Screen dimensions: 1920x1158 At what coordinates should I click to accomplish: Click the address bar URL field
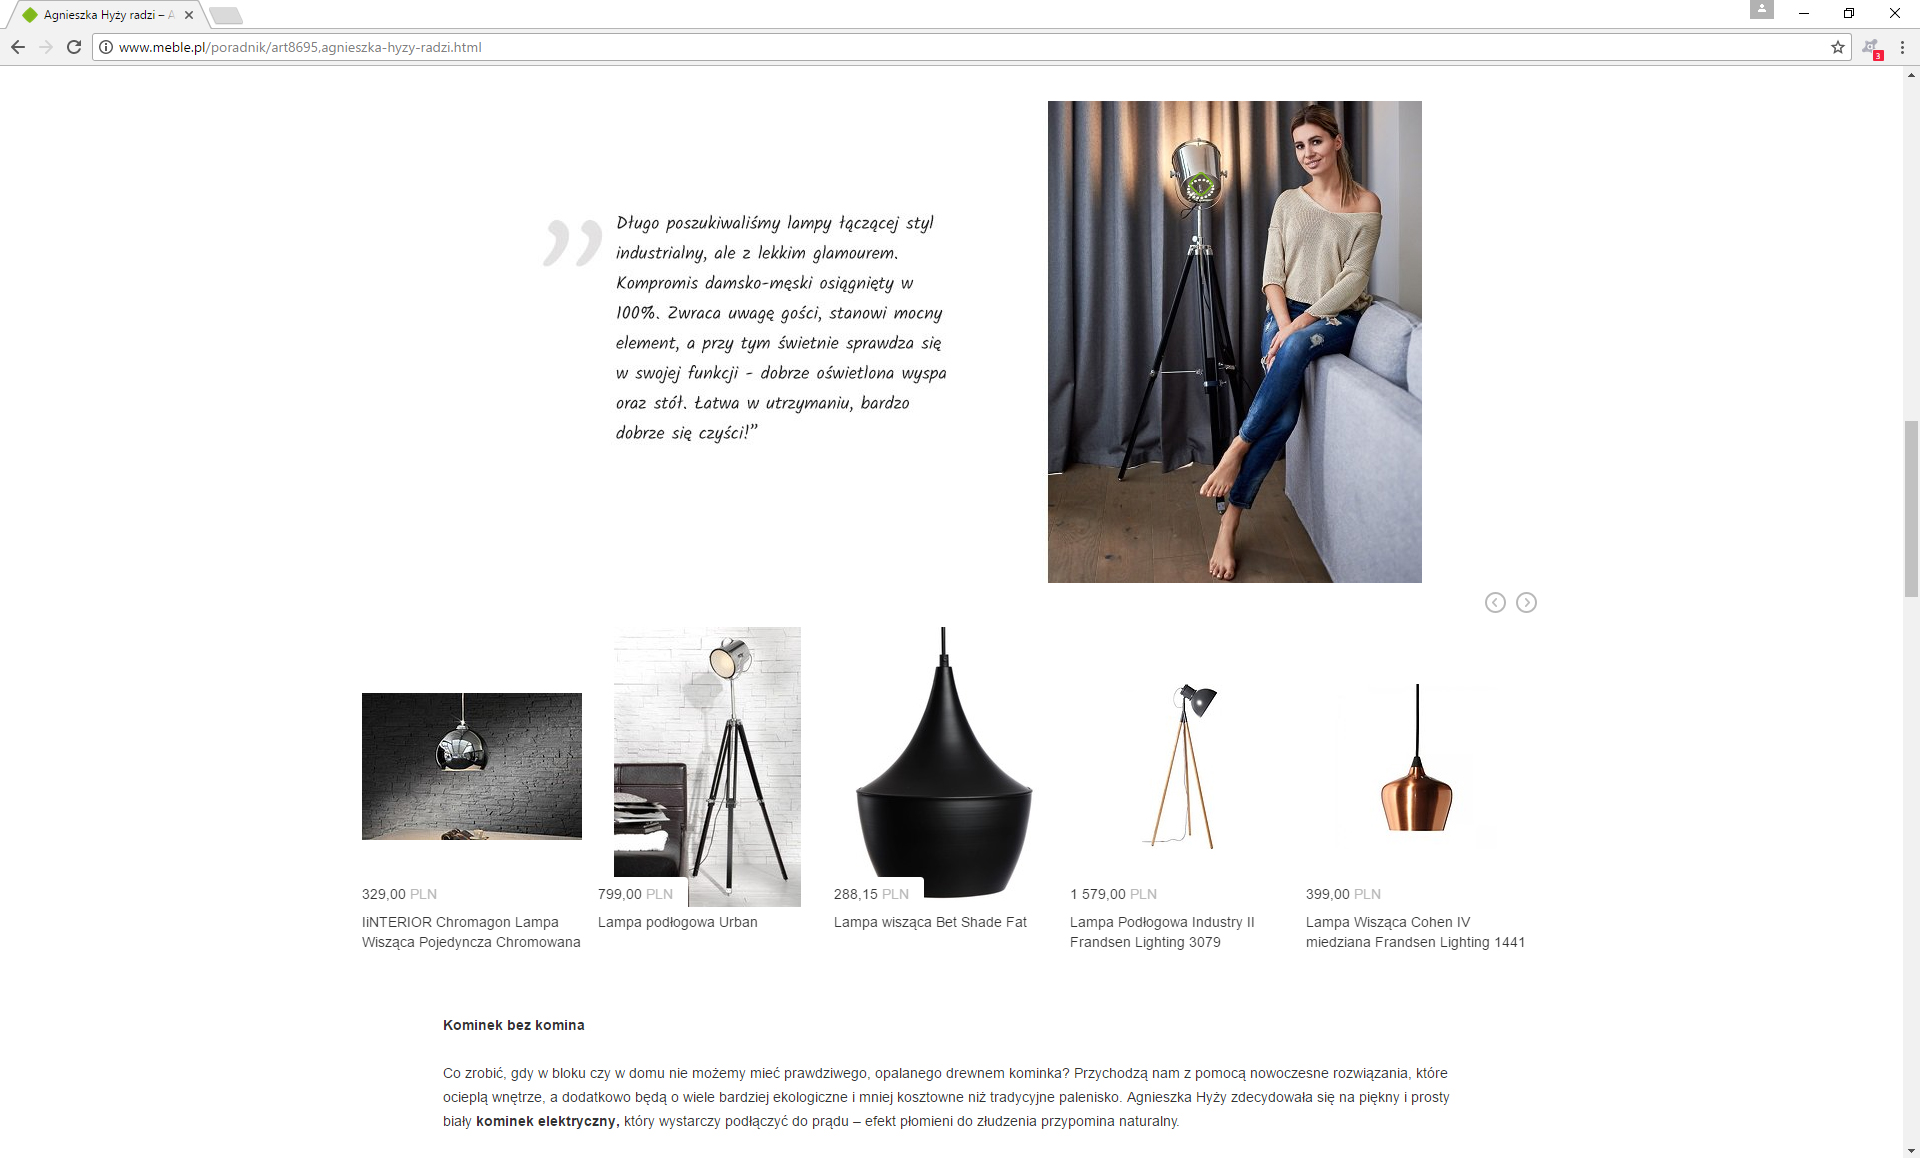(x=960, y=47)
